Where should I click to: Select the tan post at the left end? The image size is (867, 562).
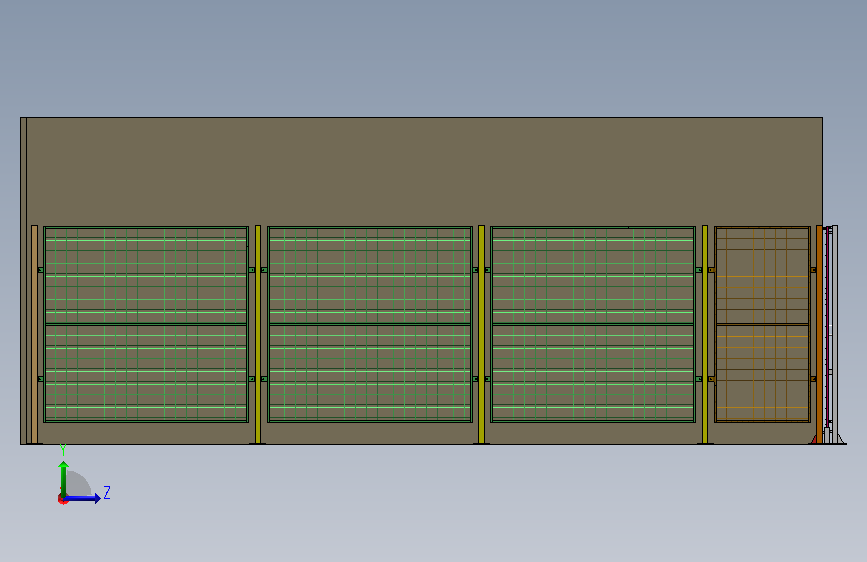(35, 334)
